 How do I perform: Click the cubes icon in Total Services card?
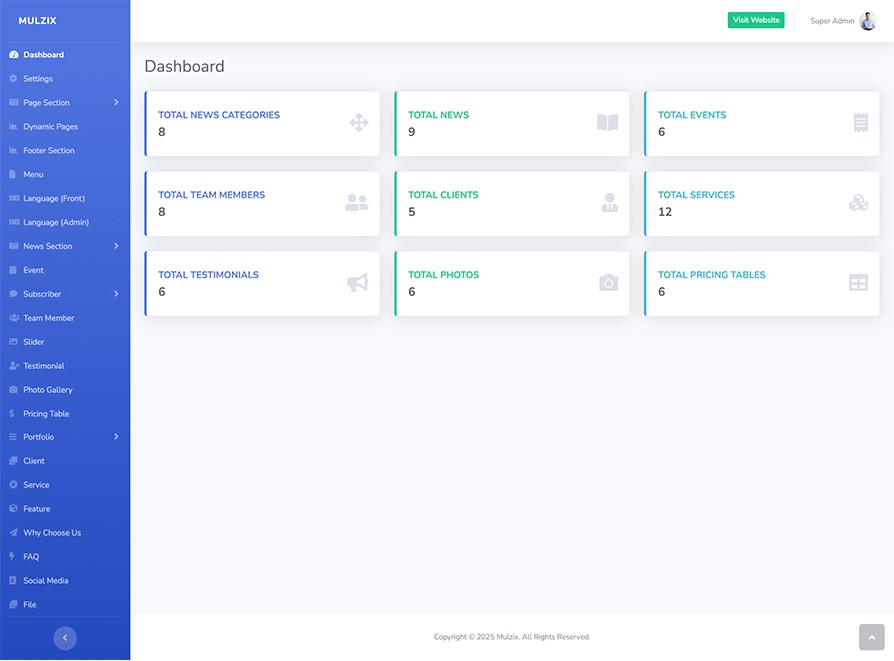(x=858, y=203)
